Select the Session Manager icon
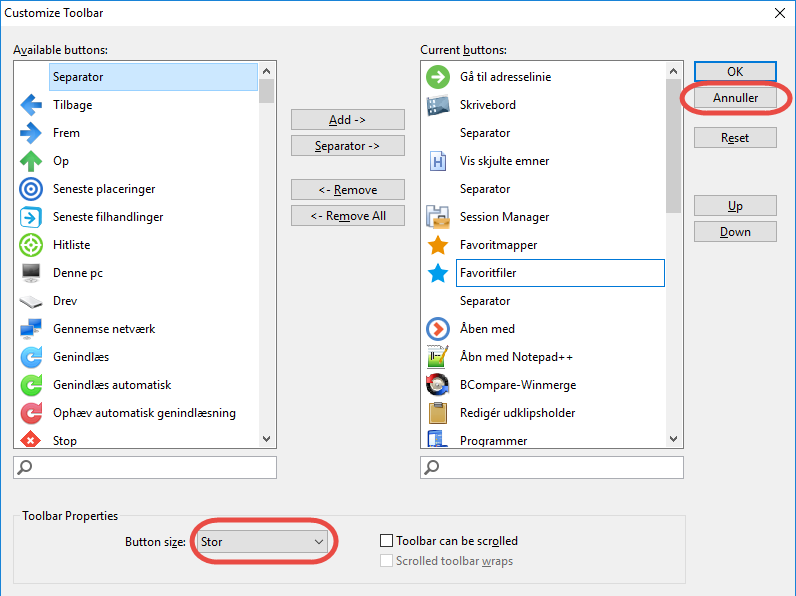Screen dimensions: 796x596 438,217
